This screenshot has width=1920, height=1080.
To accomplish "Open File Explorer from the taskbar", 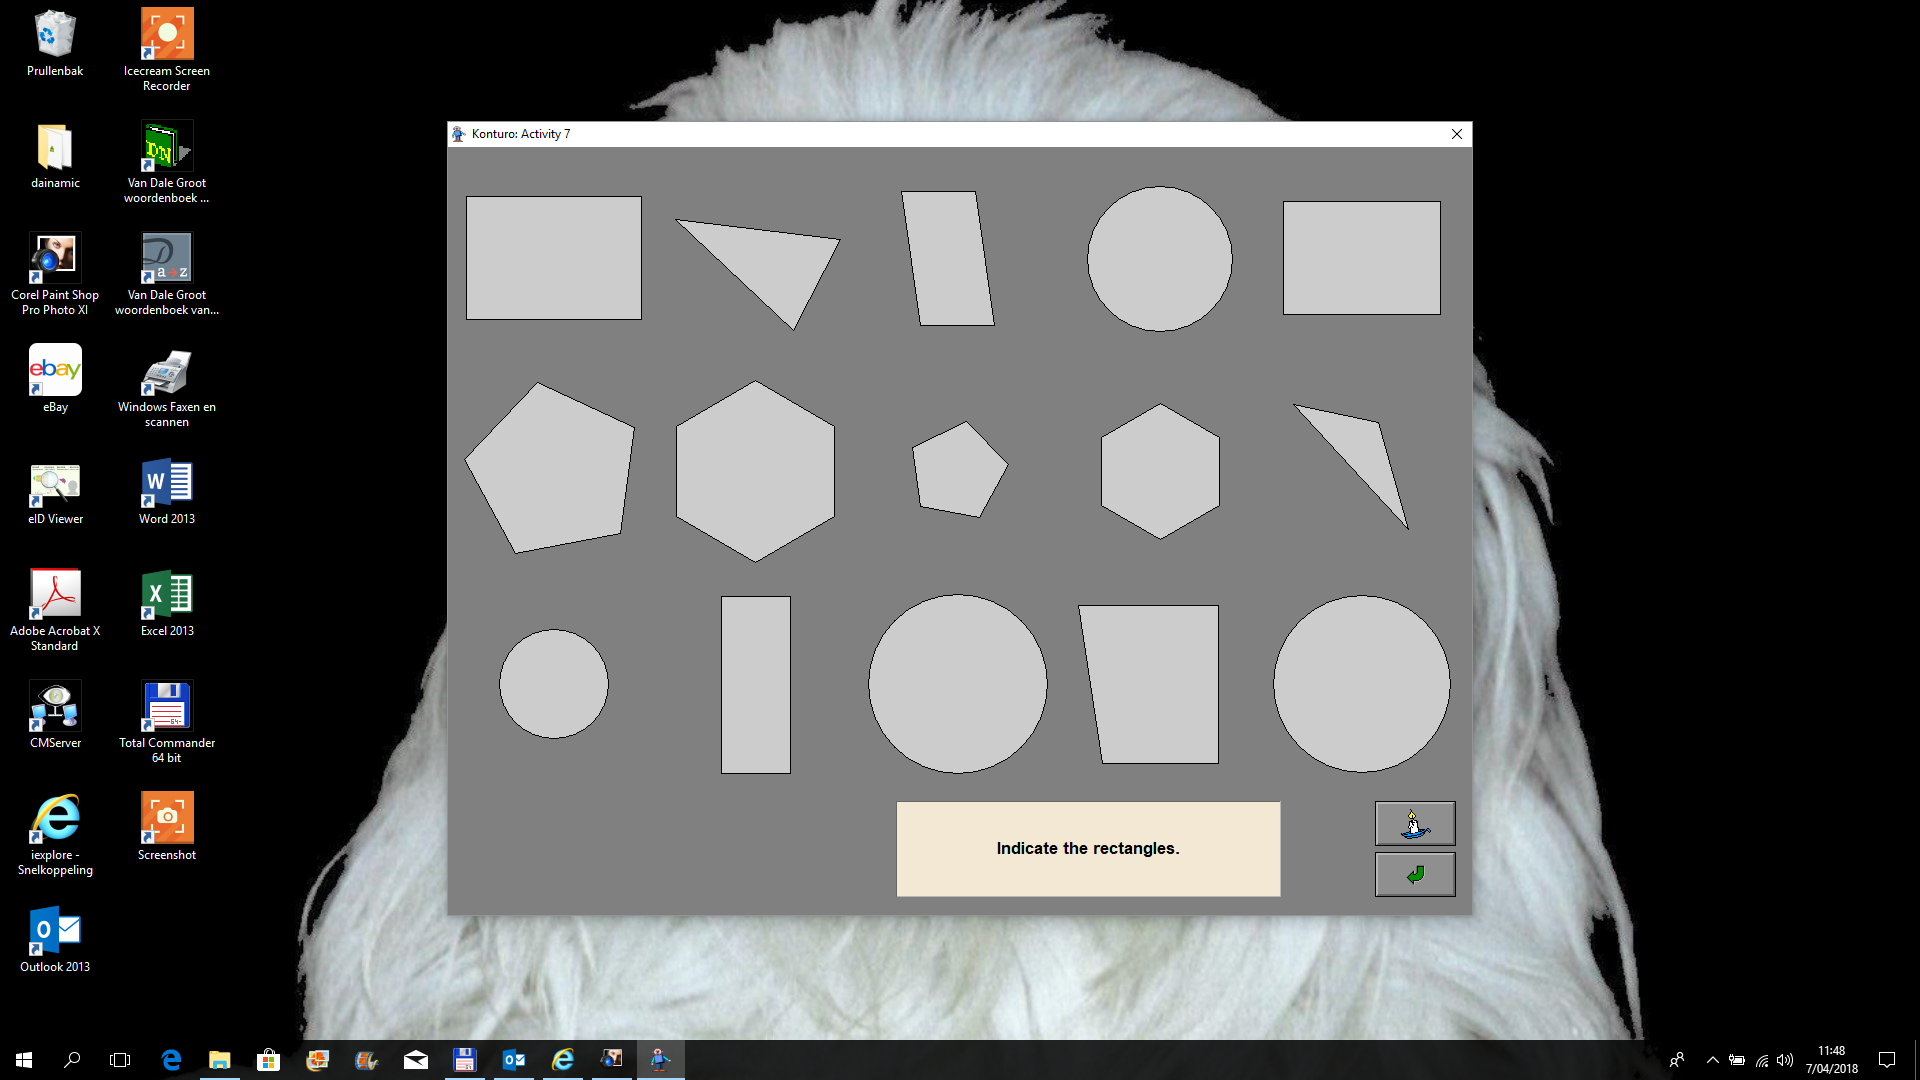I will click(220, 1060).
